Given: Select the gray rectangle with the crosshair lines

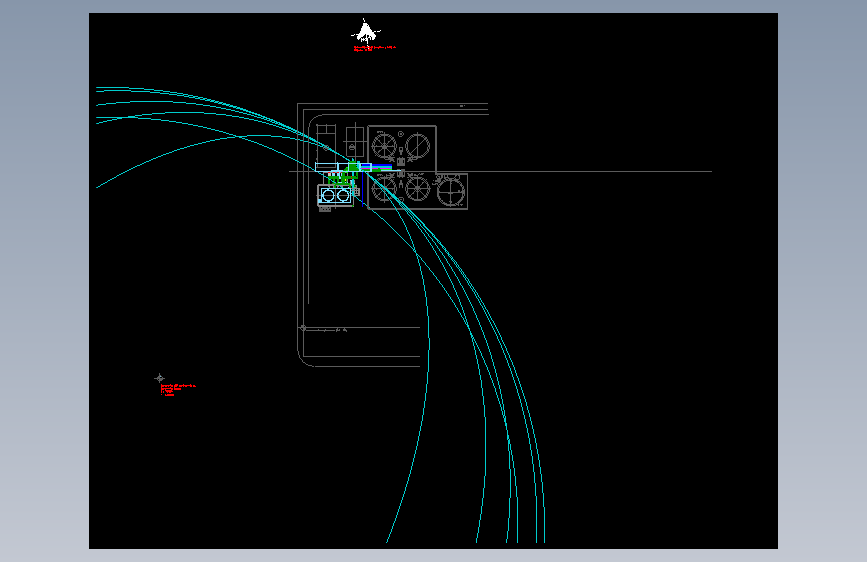Looking at the screenshot, I should pyautogui.click(x=354, y=141).
